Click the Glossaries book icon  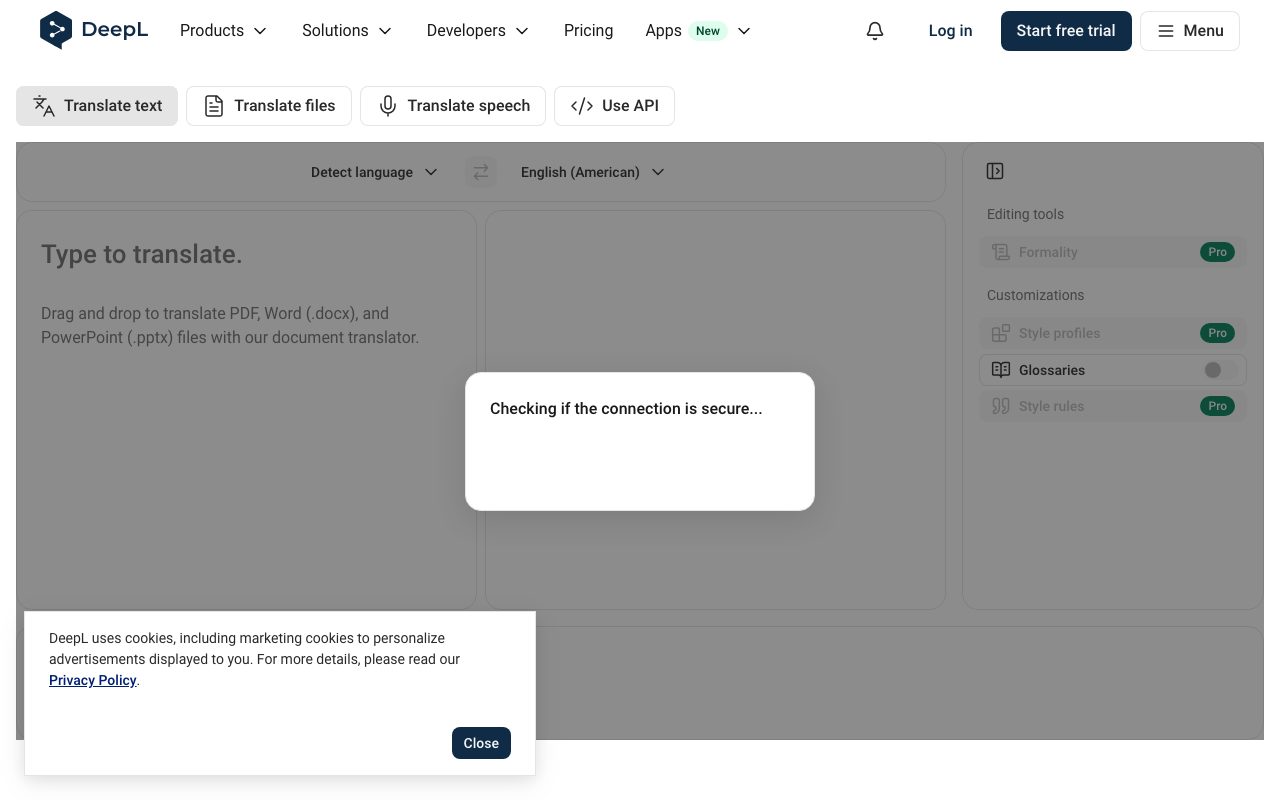(x=1001, y=370)
